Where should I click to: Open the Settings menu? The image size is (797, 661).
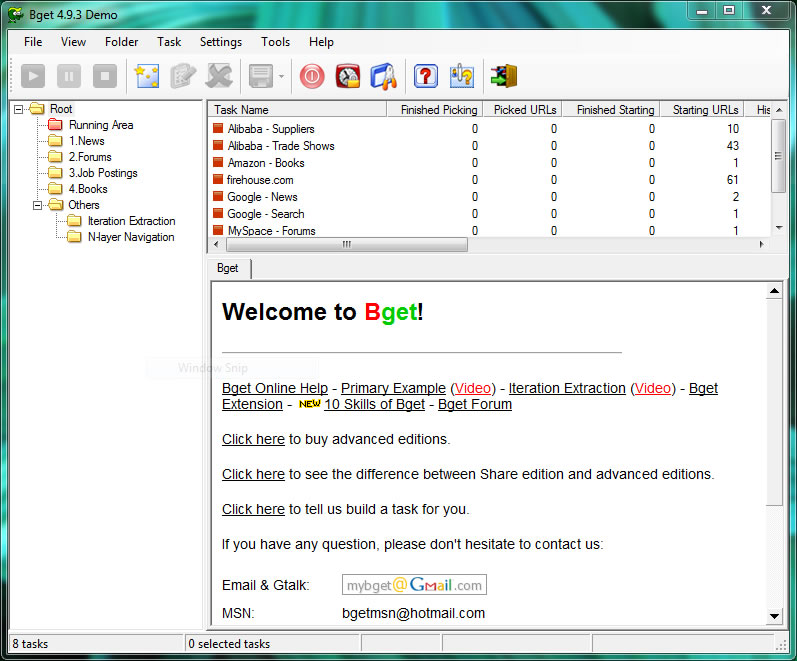tap(221, 42)
